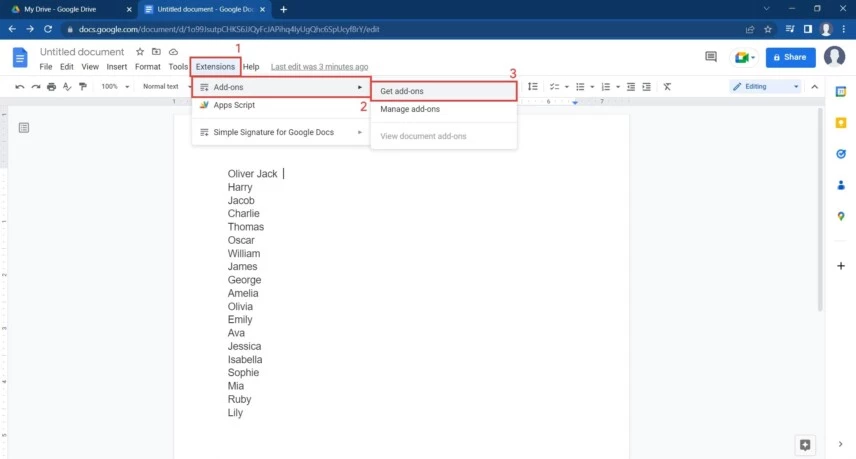The width and height of the screenshot is (856, 459).
Task: Open the comment history icon
Action: [x=710, y=57]
